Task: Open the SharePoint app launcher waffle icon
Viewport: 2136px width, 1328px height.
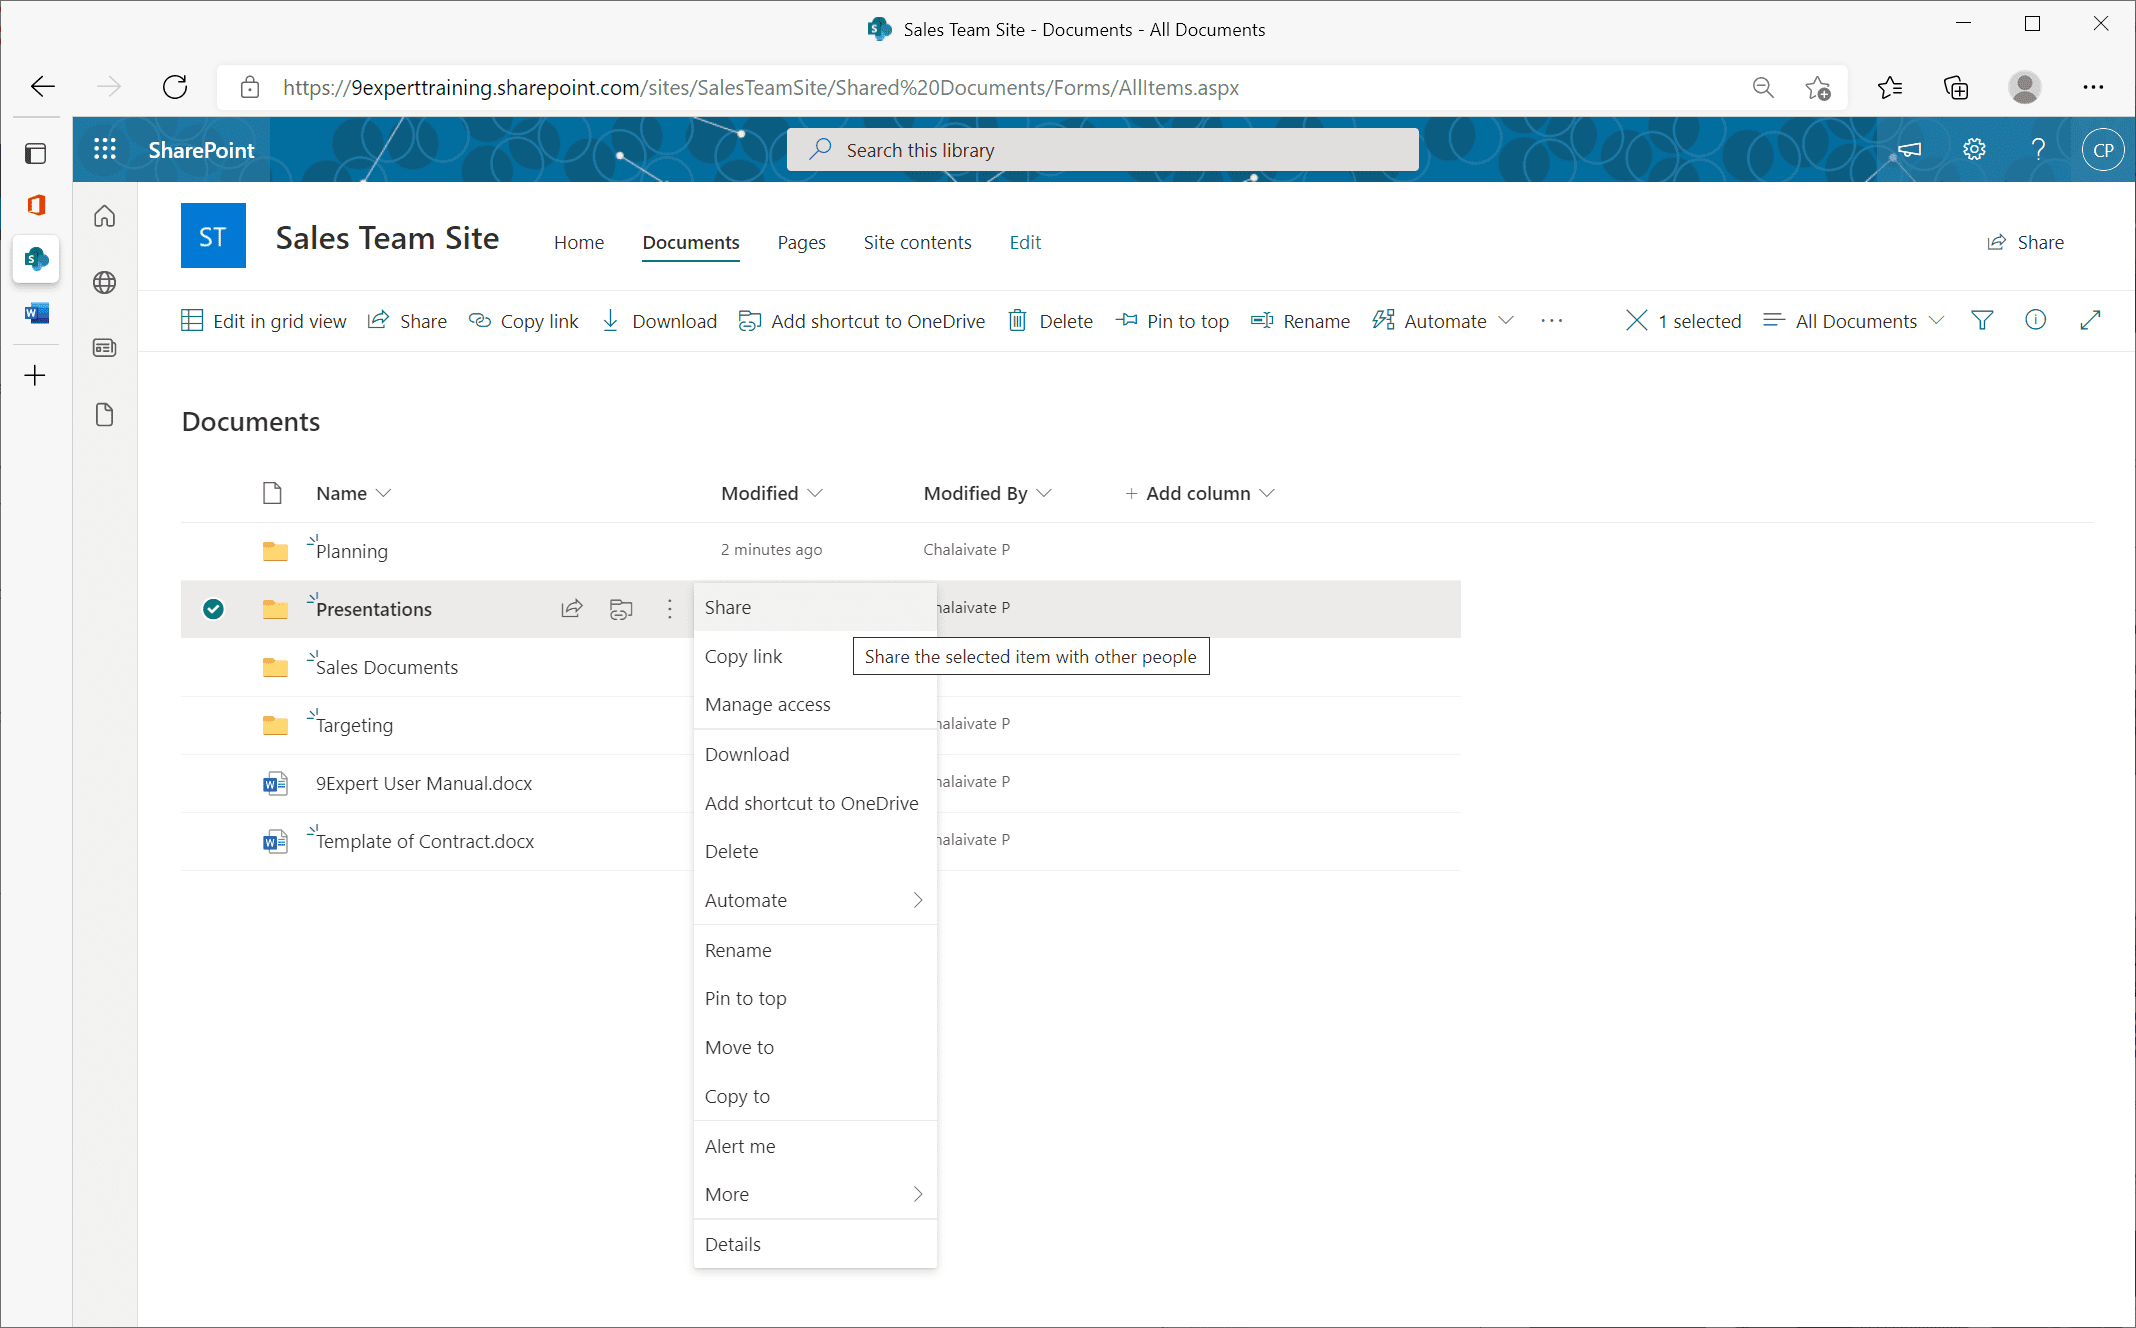Action: coord(104,149)
